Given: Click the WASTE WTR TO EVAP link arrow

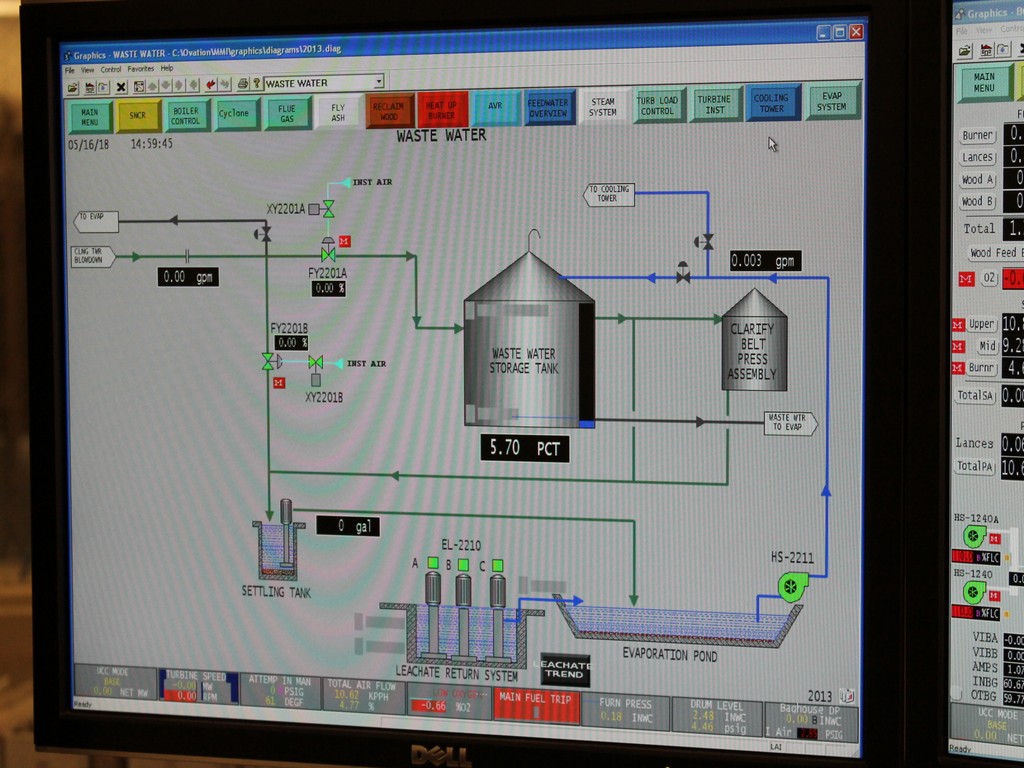Looking at the screenshot, I should tap(790, 423).
